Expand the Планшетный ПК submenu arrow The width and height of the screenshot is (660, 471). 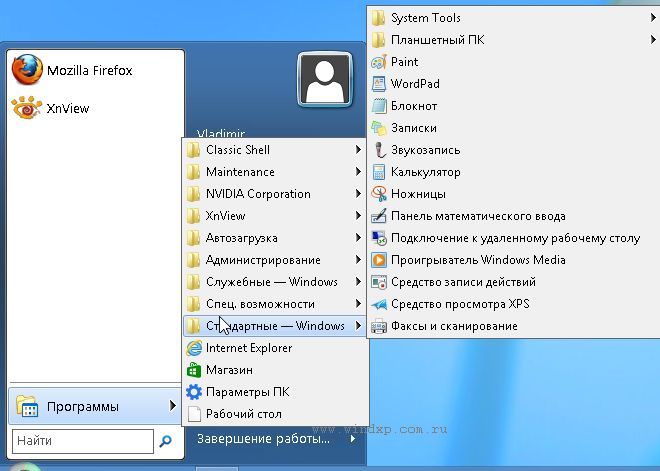pos(653,39)
